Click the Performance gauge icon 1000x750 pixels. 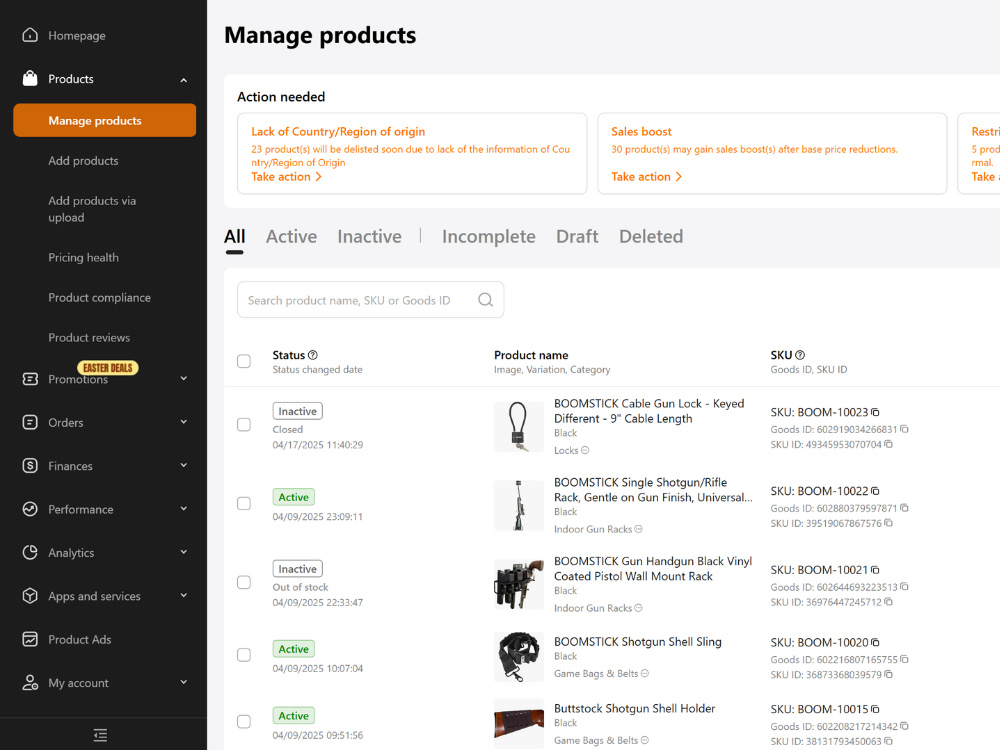point(30,509)
